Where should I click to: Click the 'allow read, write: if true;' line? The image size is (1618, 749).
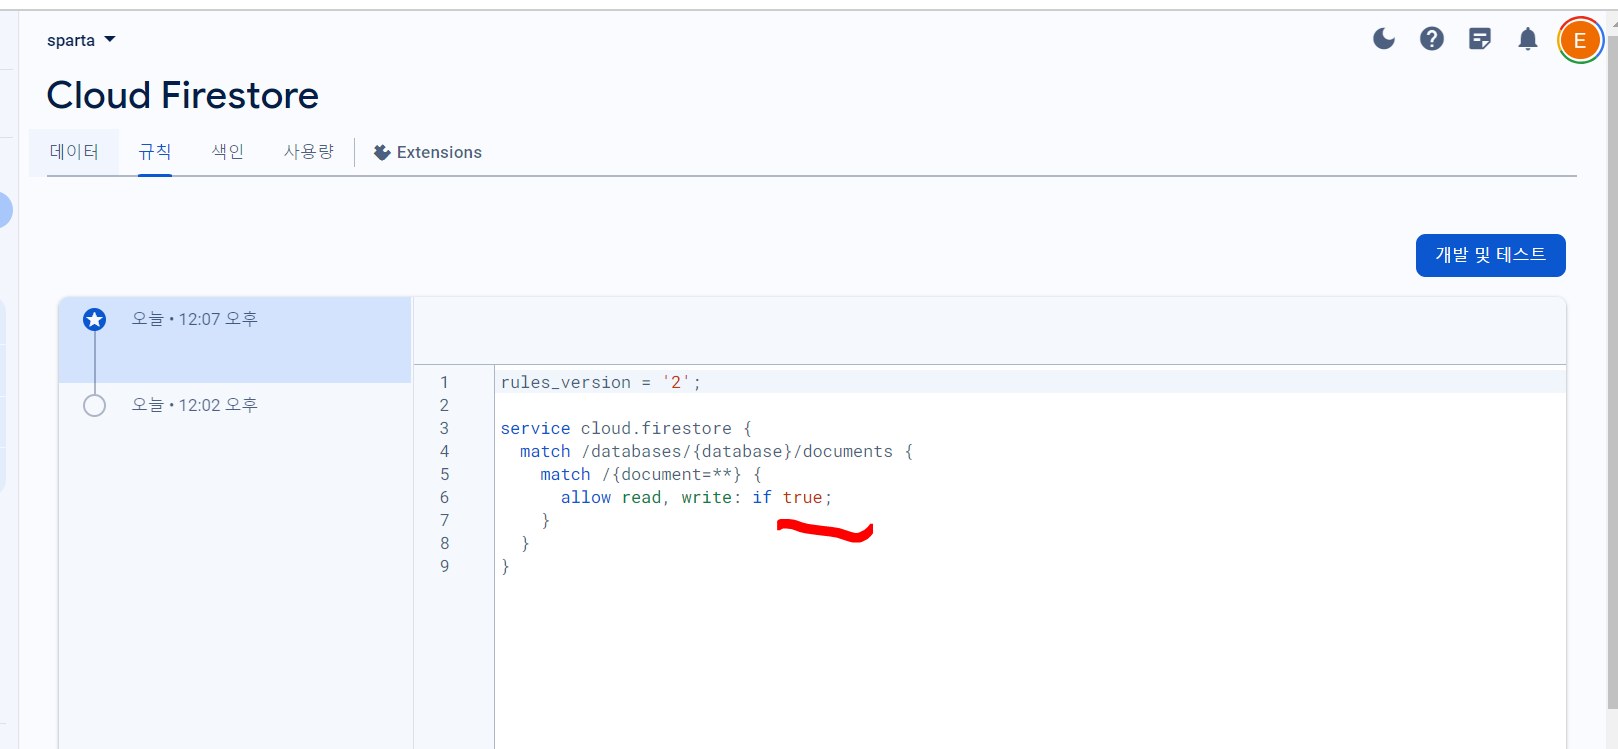[x=696, y=497]
